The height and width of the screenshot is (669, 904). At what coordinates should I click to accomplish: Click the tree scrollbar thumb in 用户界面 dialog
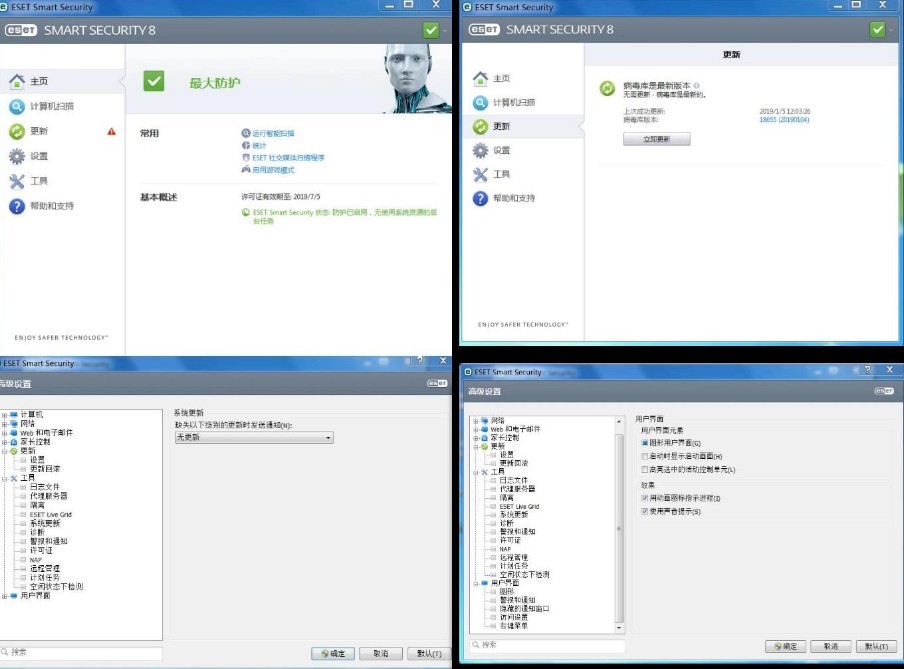(x=619, y=528)
